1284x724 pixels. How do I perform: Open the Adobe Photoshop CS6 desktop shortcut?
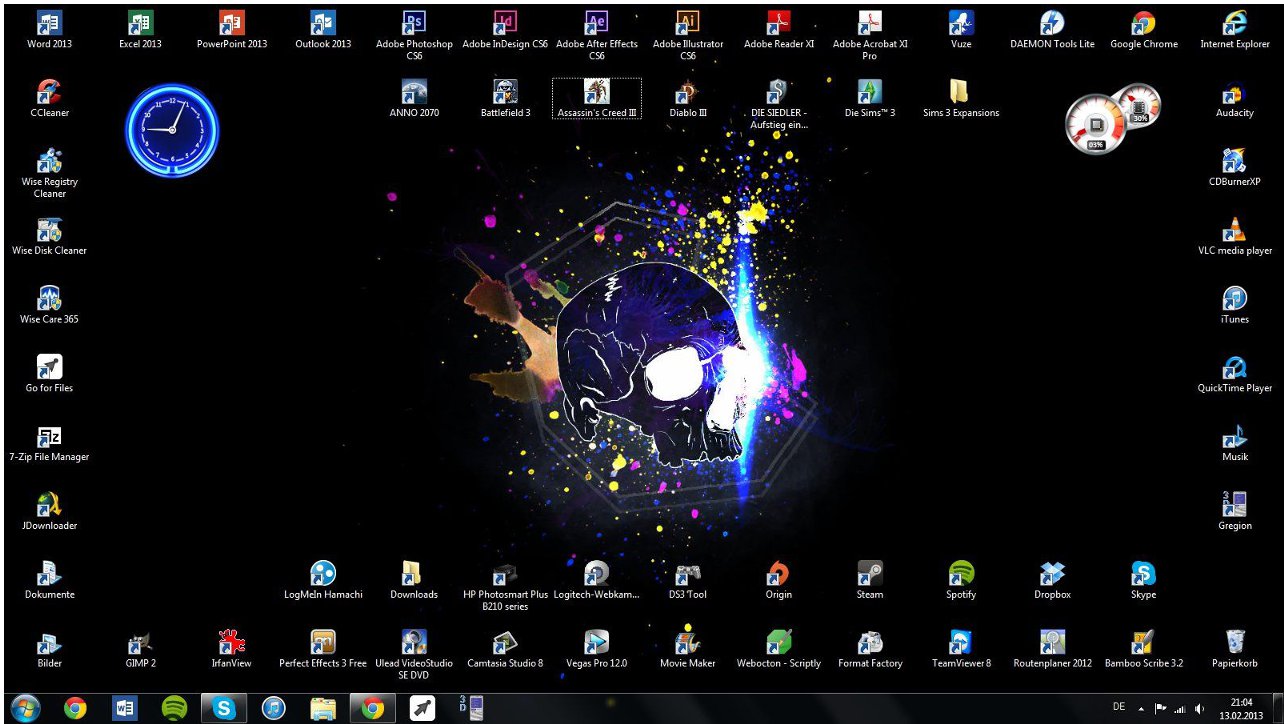coord(414,24)
